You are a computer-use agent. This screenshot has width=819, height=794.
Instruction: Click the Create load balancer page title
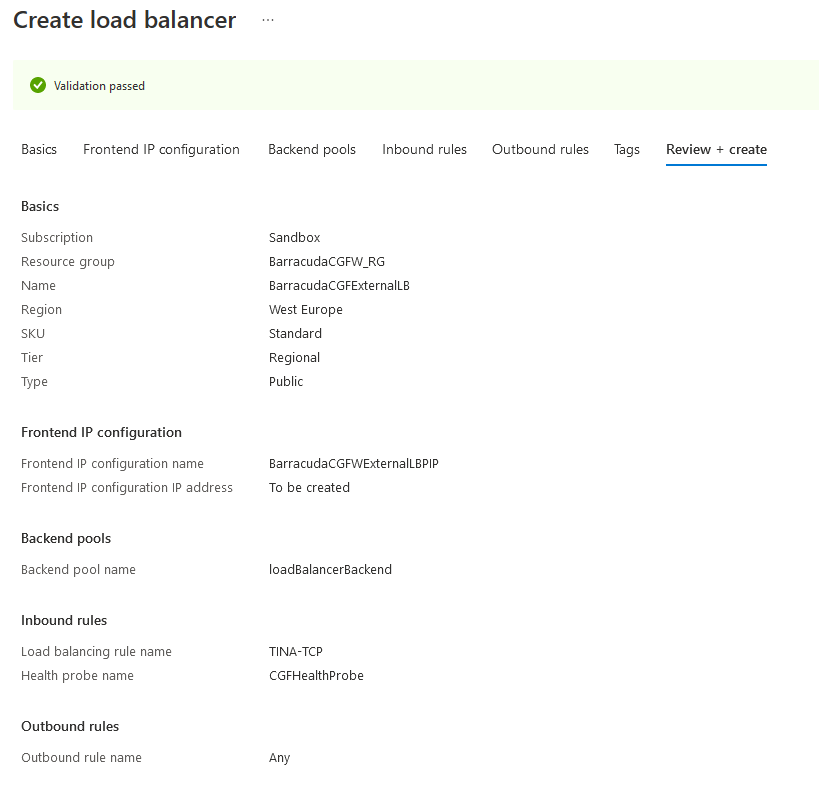point(124,19)
